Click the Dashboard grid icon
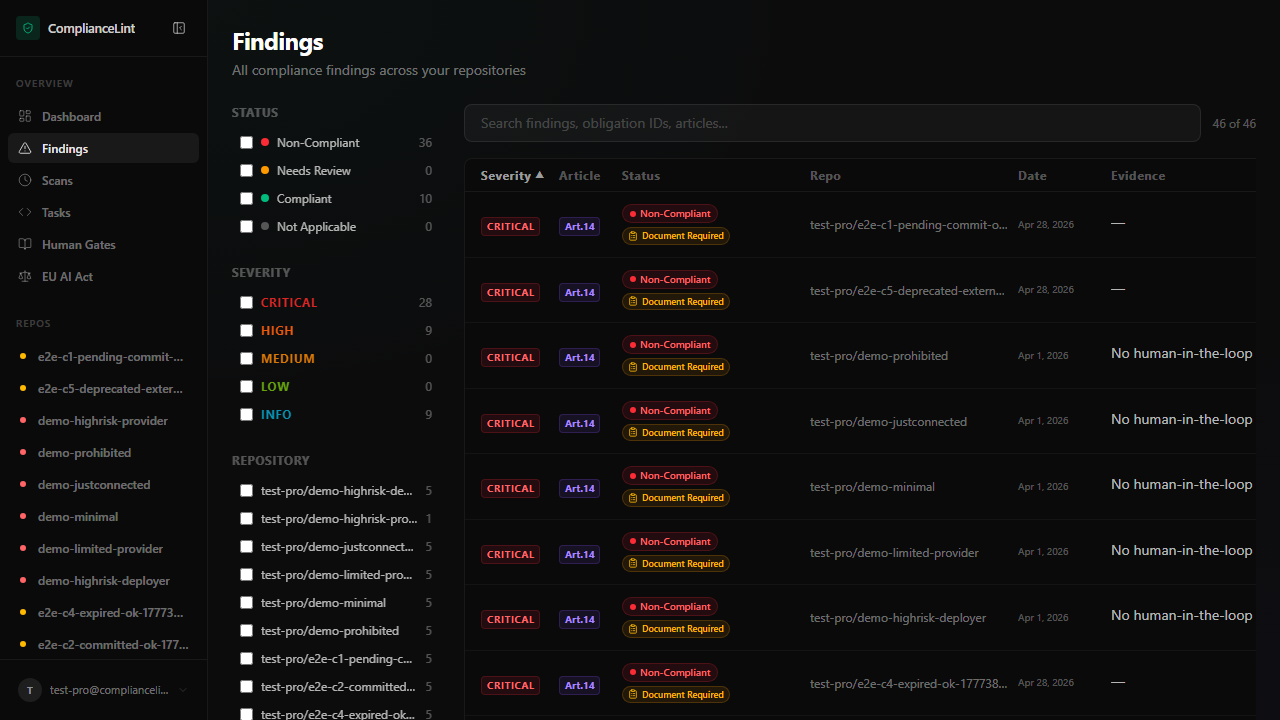The height and width of the screenshot is (720, 1280). (x=25, y=117)
